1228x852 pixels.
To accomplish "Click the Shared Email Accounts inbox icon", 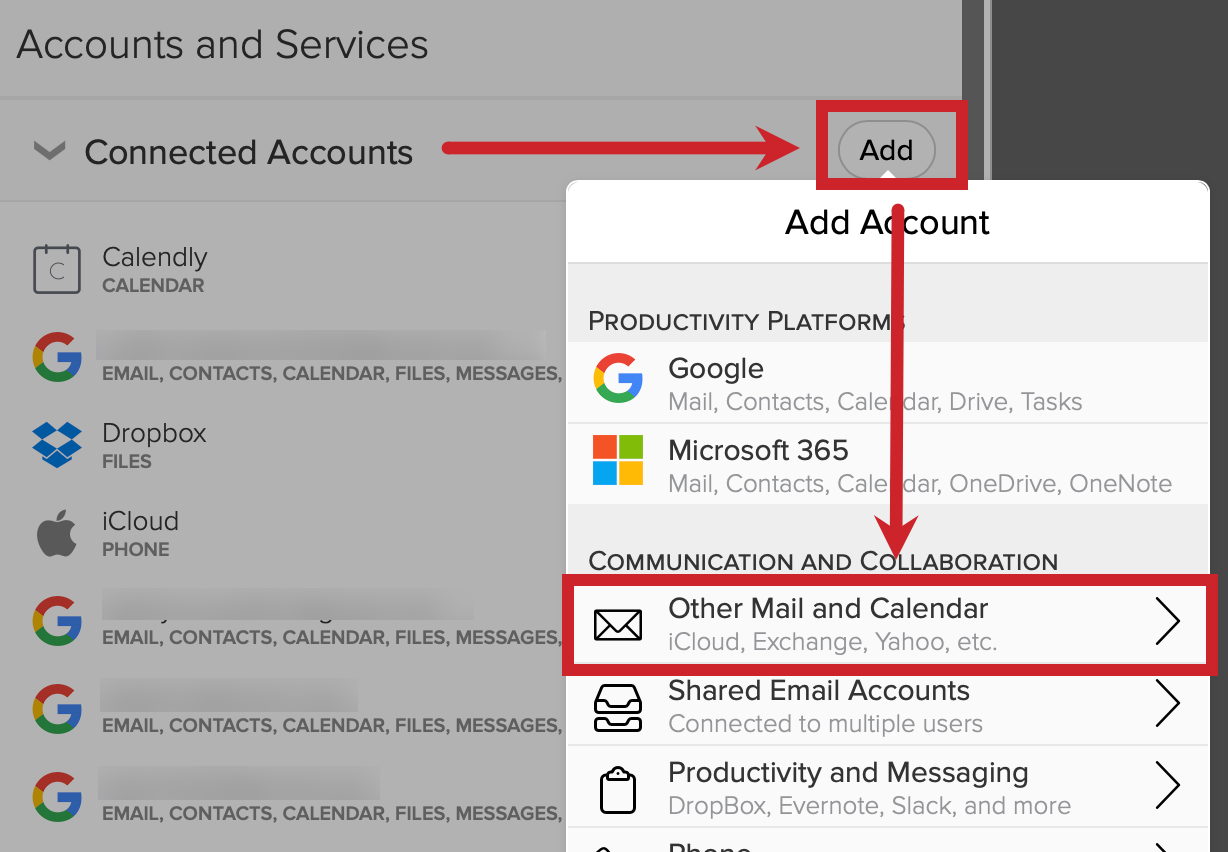I will [x=618, y=707].
